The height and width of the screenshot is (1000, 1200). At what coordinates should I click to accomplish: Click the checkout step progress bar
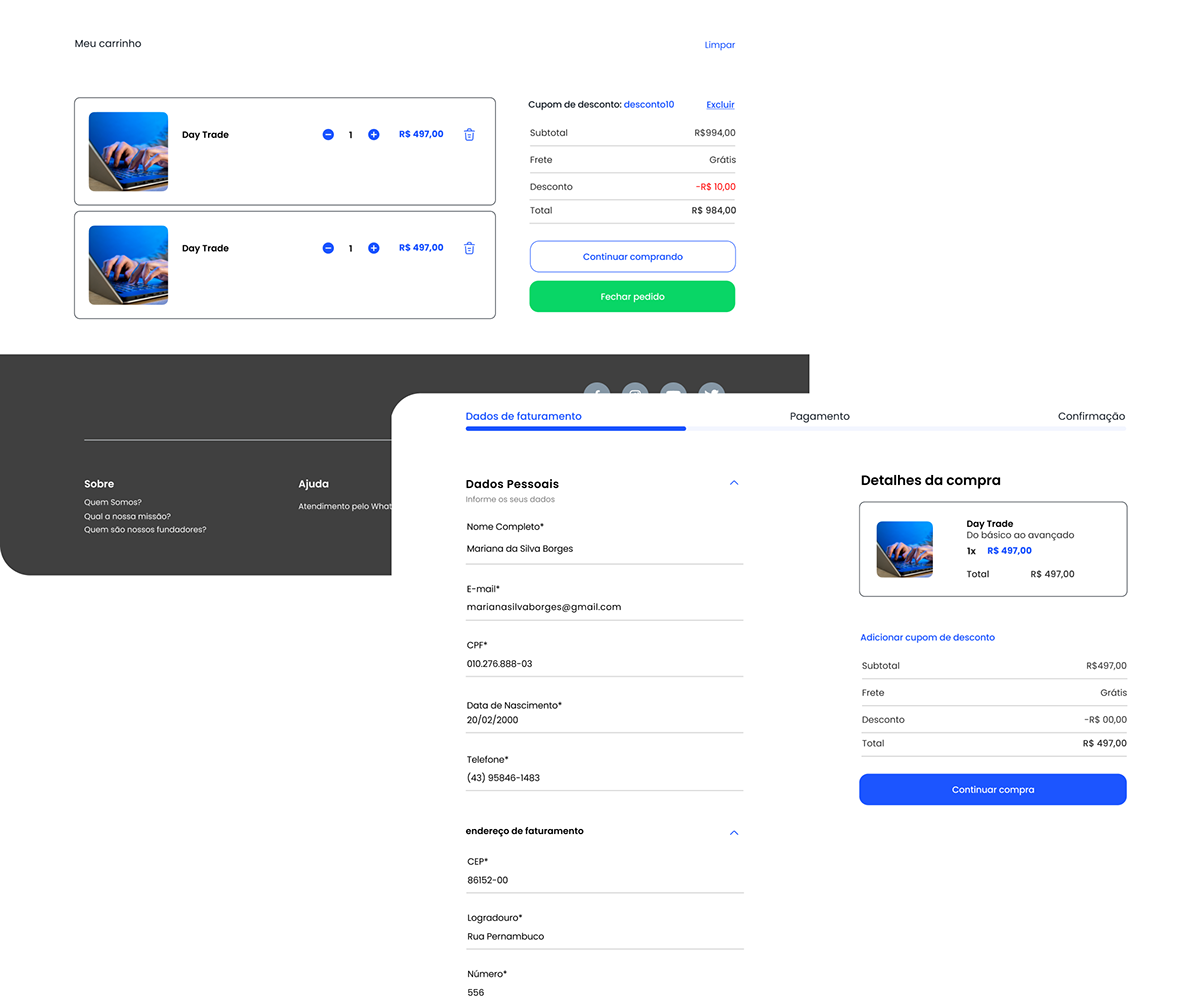[x=796, y=428]
